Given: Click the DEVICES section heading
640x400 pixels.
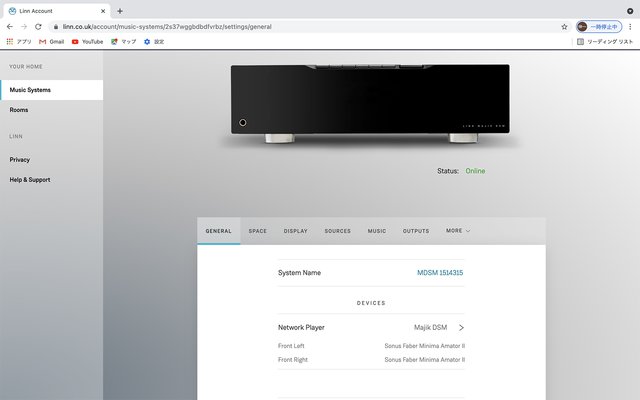Looking at the screenshot, I should (x=371, y=303).
